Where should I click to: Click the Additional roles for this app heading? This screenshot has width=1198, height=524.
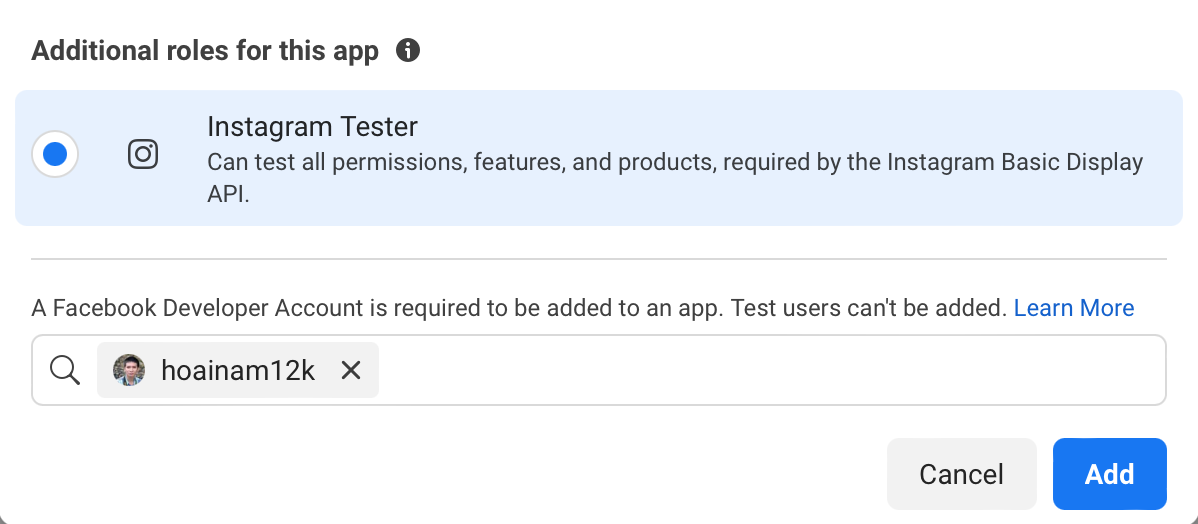coord(205,51)
